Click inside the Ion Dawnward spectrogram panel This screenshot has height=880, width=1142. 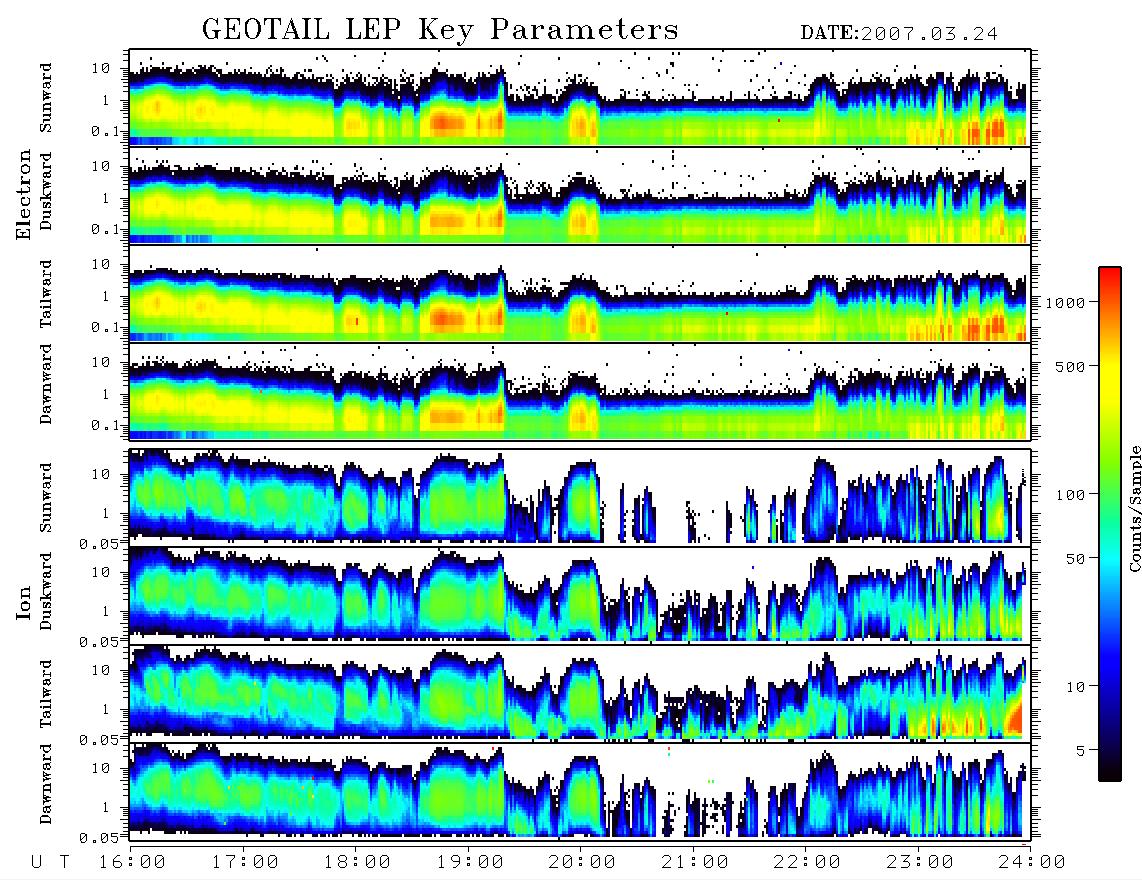coord(580,791)
